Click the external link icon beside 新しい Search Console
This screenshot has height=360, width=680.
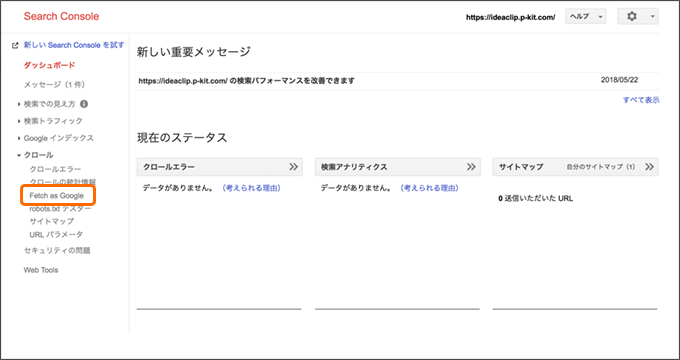tap(15, 45)
